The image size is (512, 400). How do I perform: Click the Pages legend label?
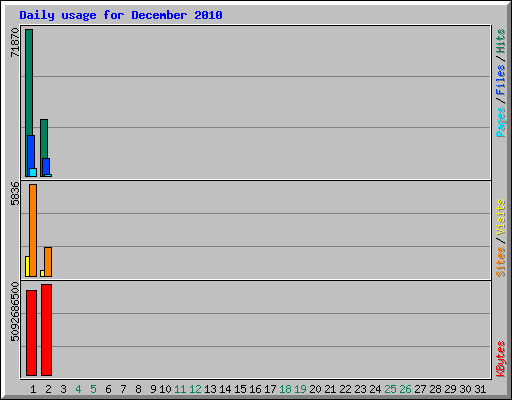(x=501, y=122)
